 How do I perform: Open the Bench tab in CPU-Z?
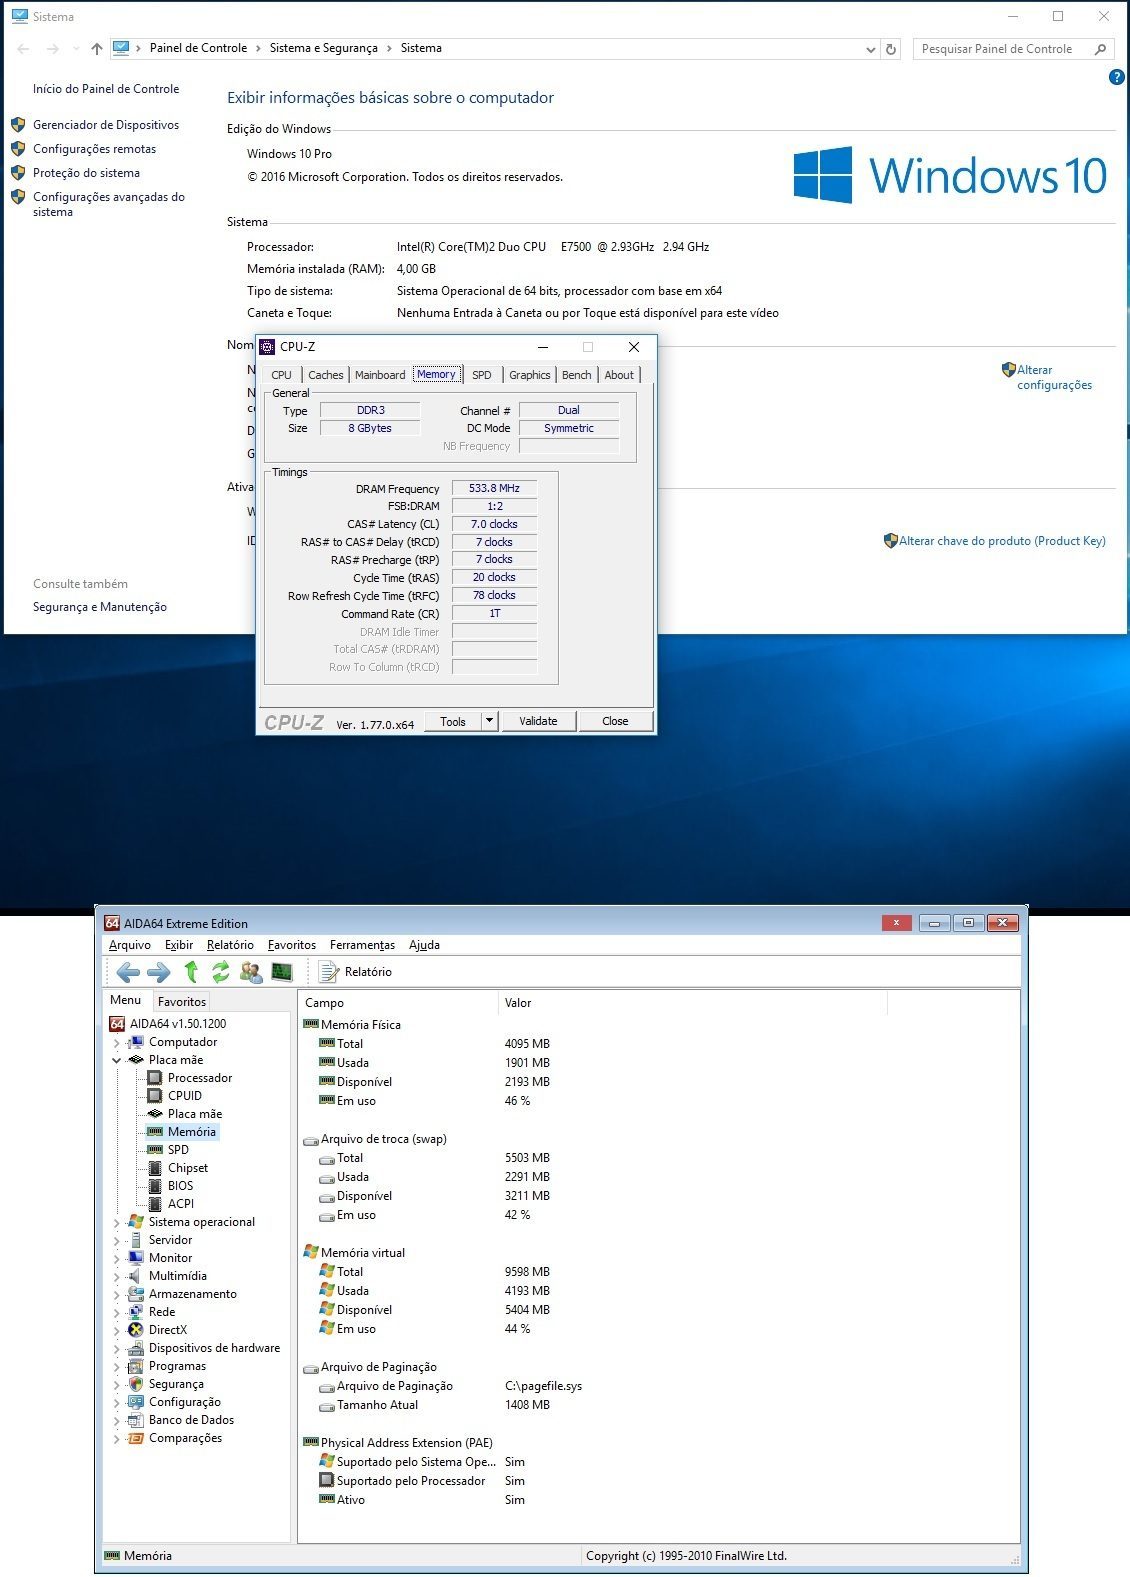point(577,375)
